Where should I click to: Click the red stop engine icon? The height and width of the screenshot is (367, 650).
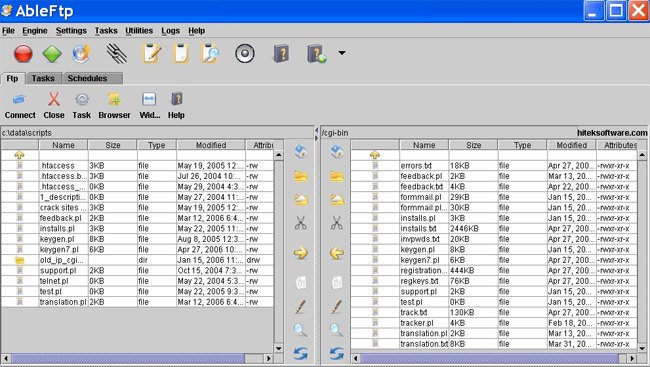[23, 53]
